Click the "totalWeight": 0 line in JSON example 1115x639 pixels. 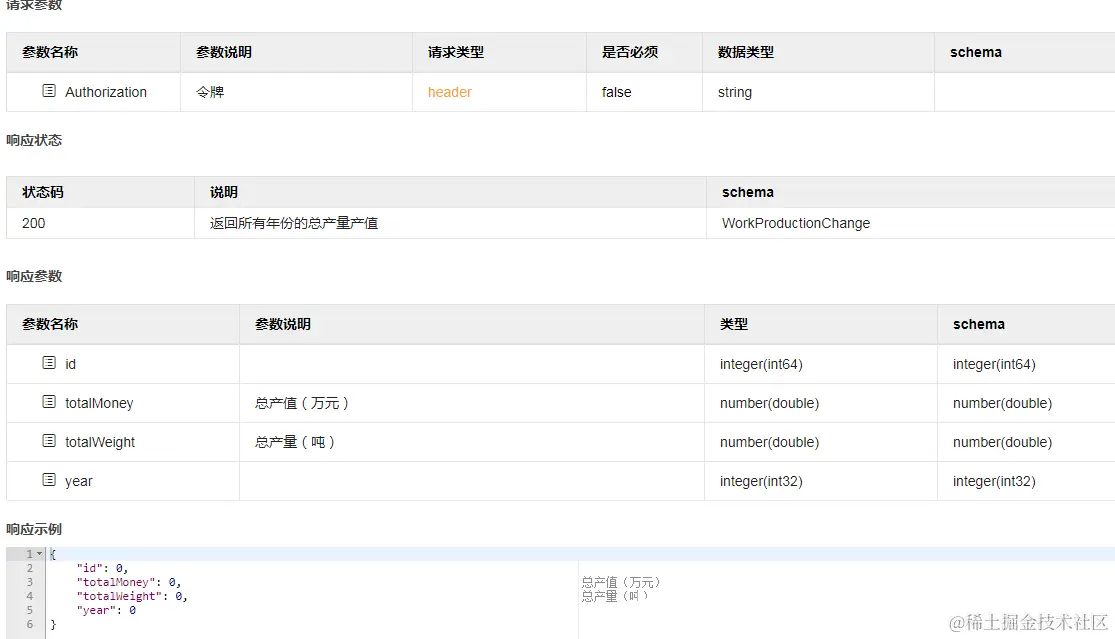pyautogui.click(x=132, y=596)
